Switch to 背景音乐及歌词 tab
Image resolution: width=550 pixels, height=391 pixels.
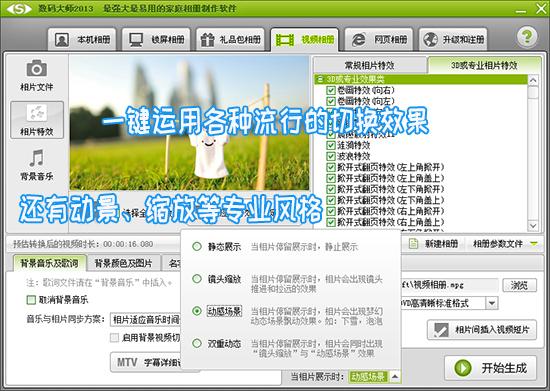tap(49, 263)
